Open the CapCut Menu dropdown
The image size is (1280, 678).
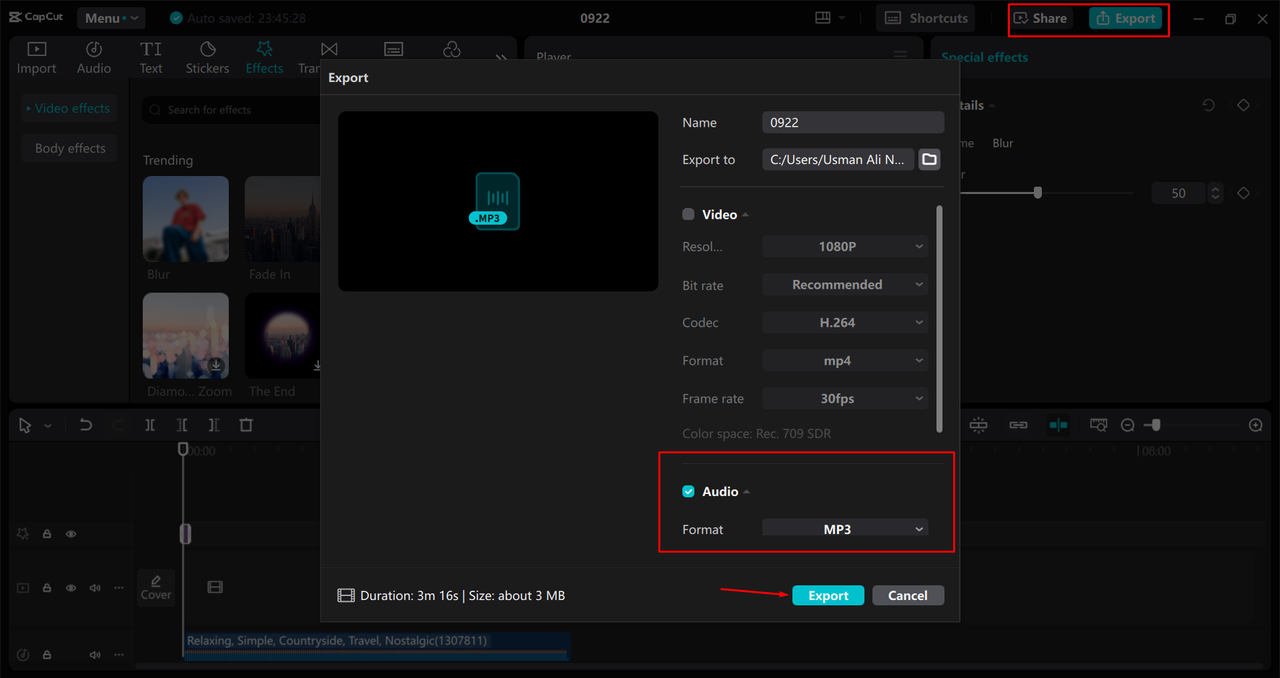click(x=111, y=18)
